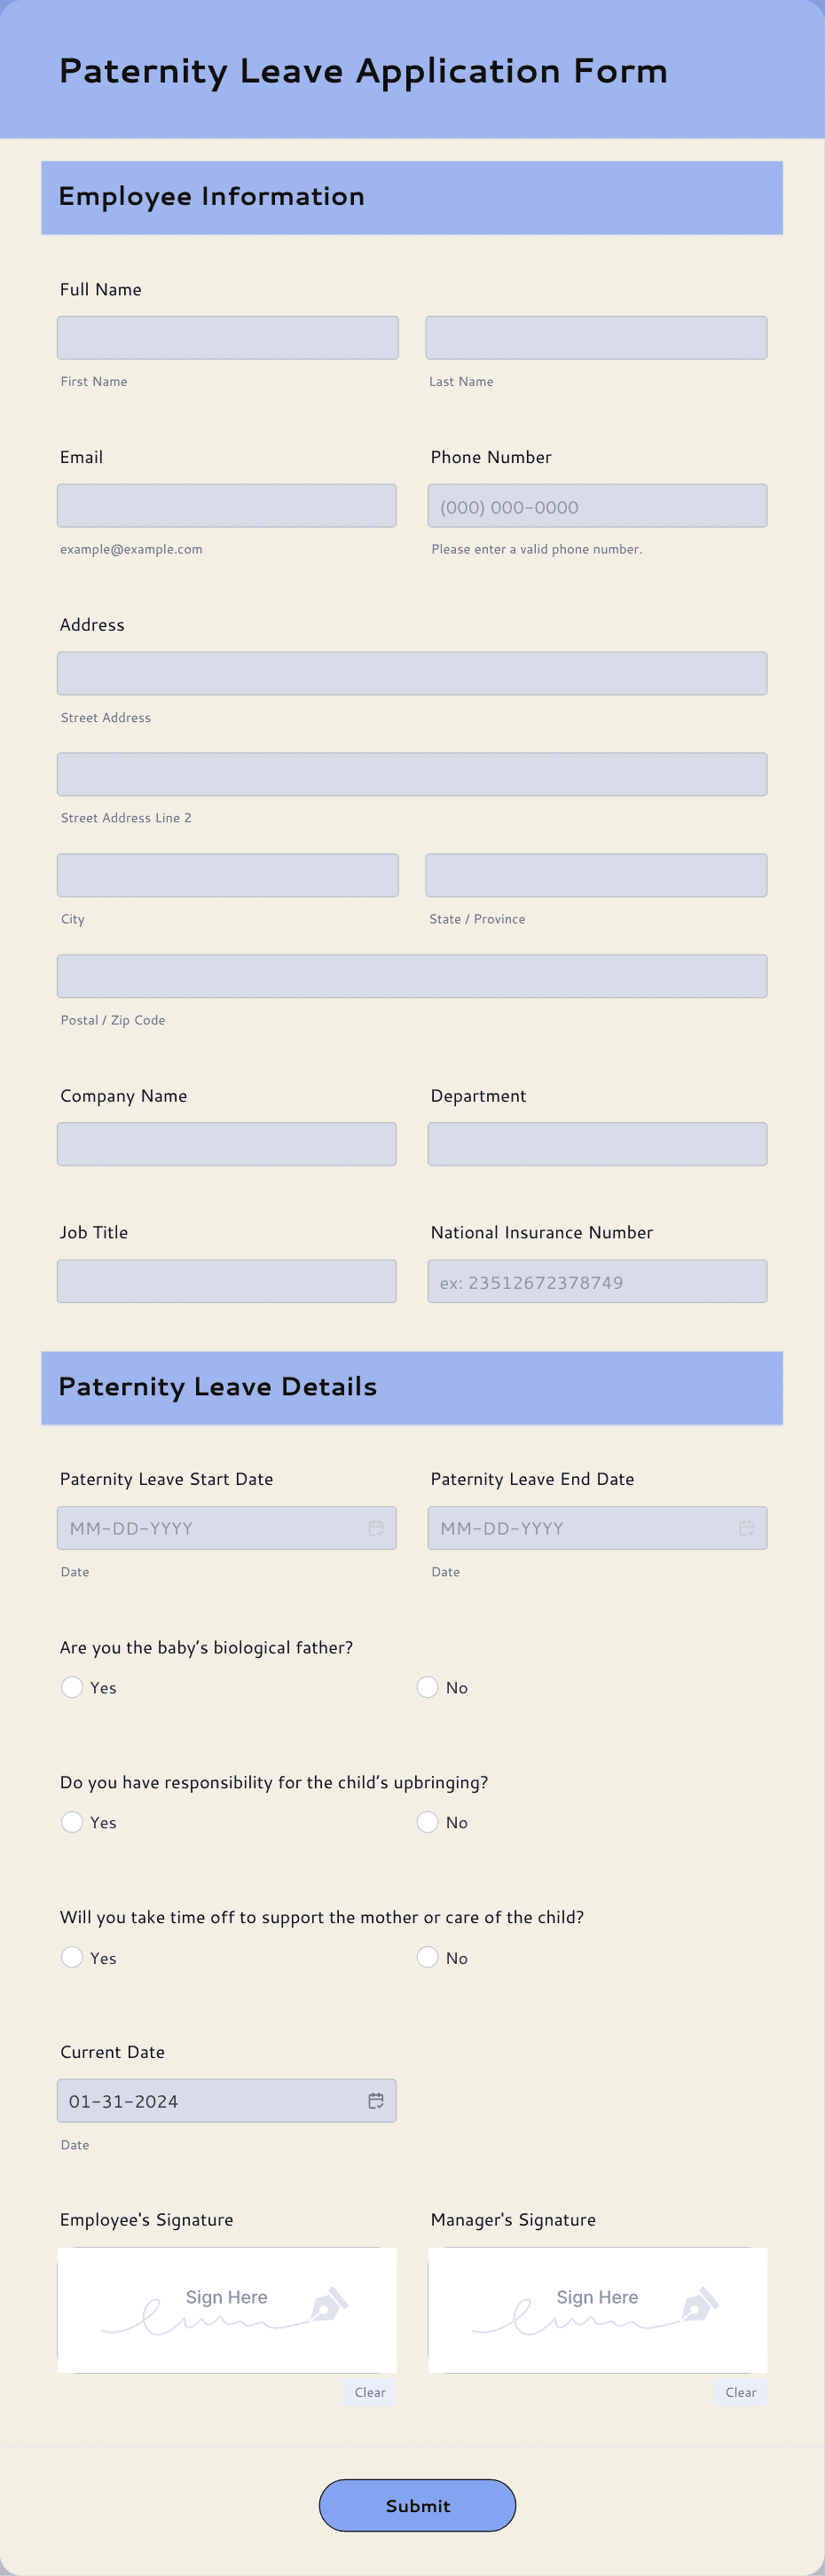The height and width of the screenshot is (2576, 825).
Task: Click the Company Name field
Action: (x=227, y=1143)
